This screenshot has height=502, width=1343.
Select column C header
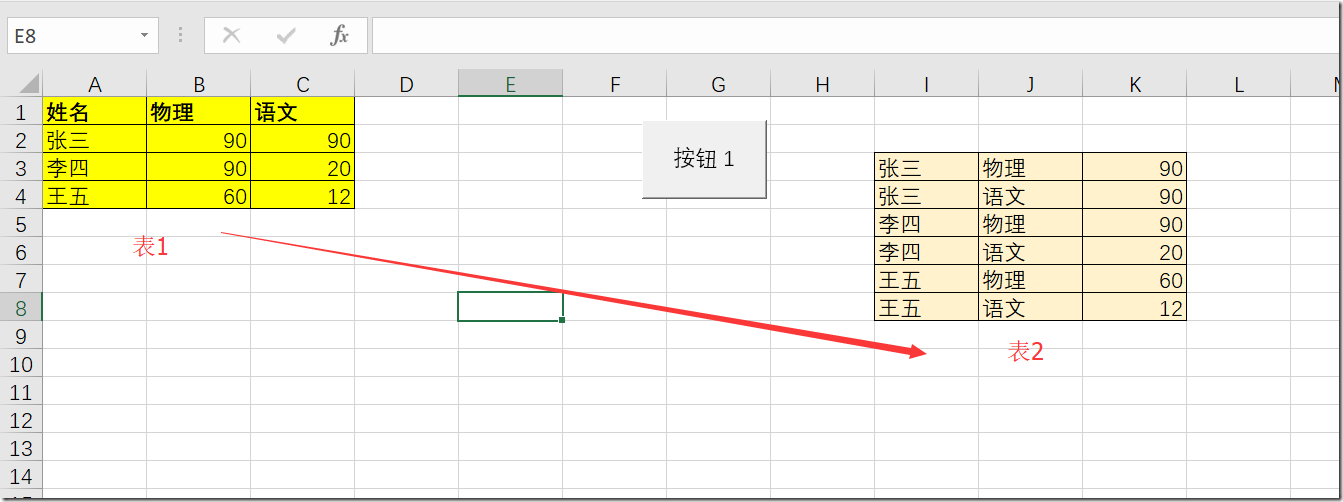[x=303, y=84]
